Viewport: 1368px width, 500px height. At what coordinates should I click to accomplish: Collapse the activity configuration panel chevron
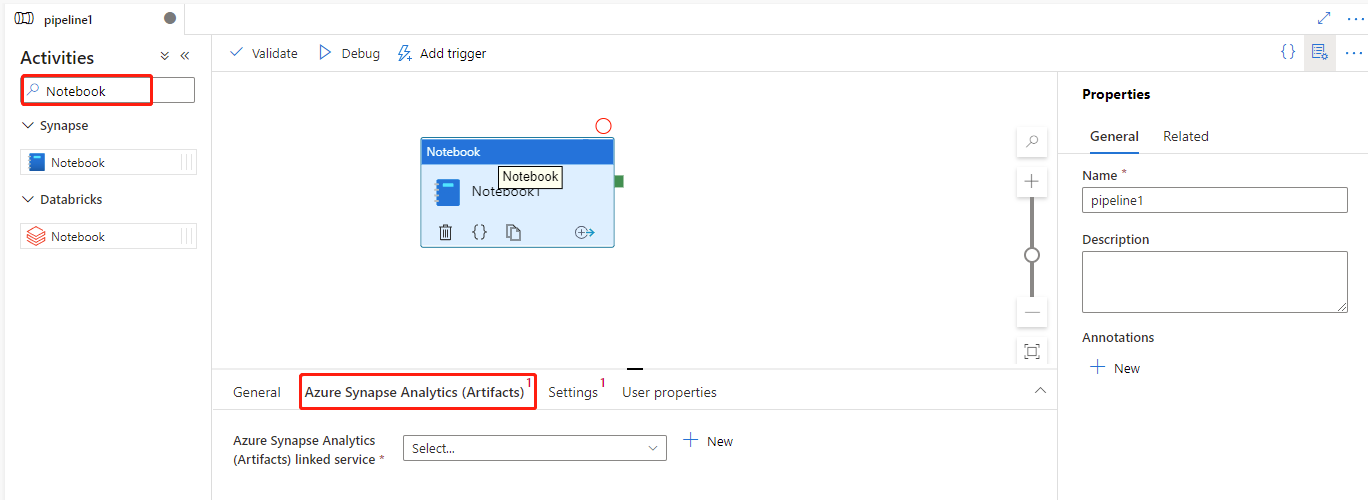[x=1040, y=390]
